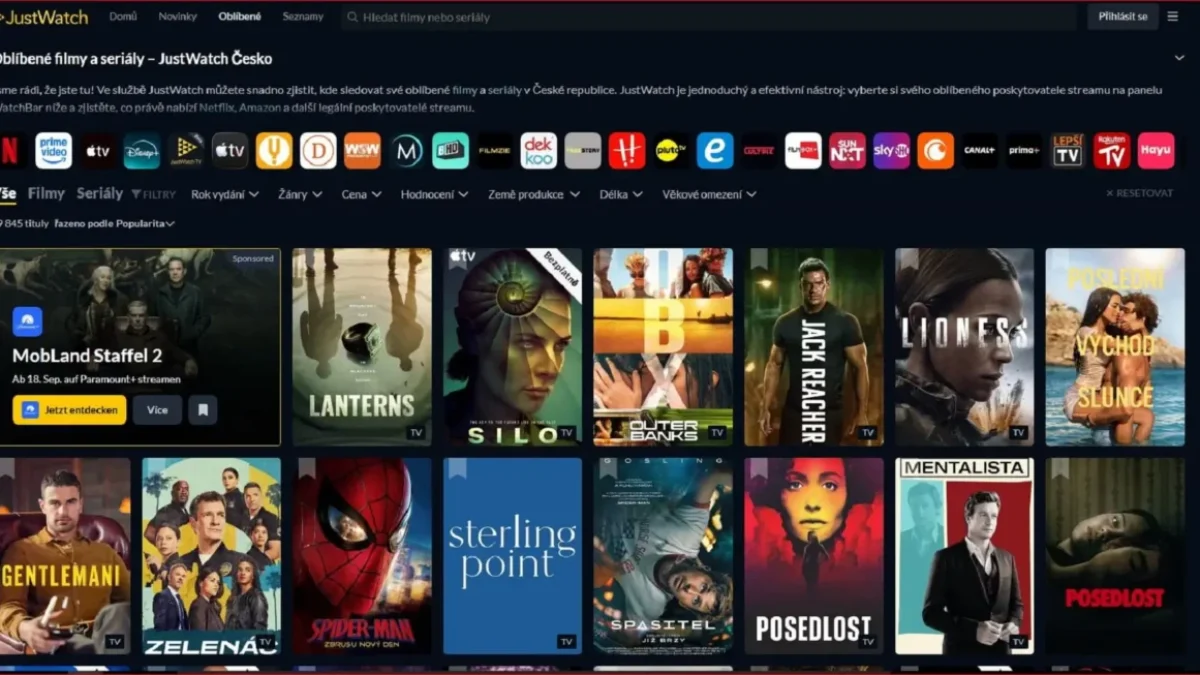Collapse the page description chevron
The width and height of the screenshot is (1200, 675).
pos(1179,59)
